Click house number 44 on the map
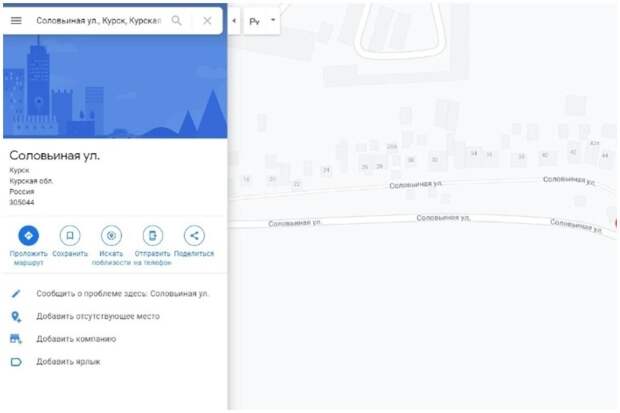620x413 pixels. tap(605, 155)
